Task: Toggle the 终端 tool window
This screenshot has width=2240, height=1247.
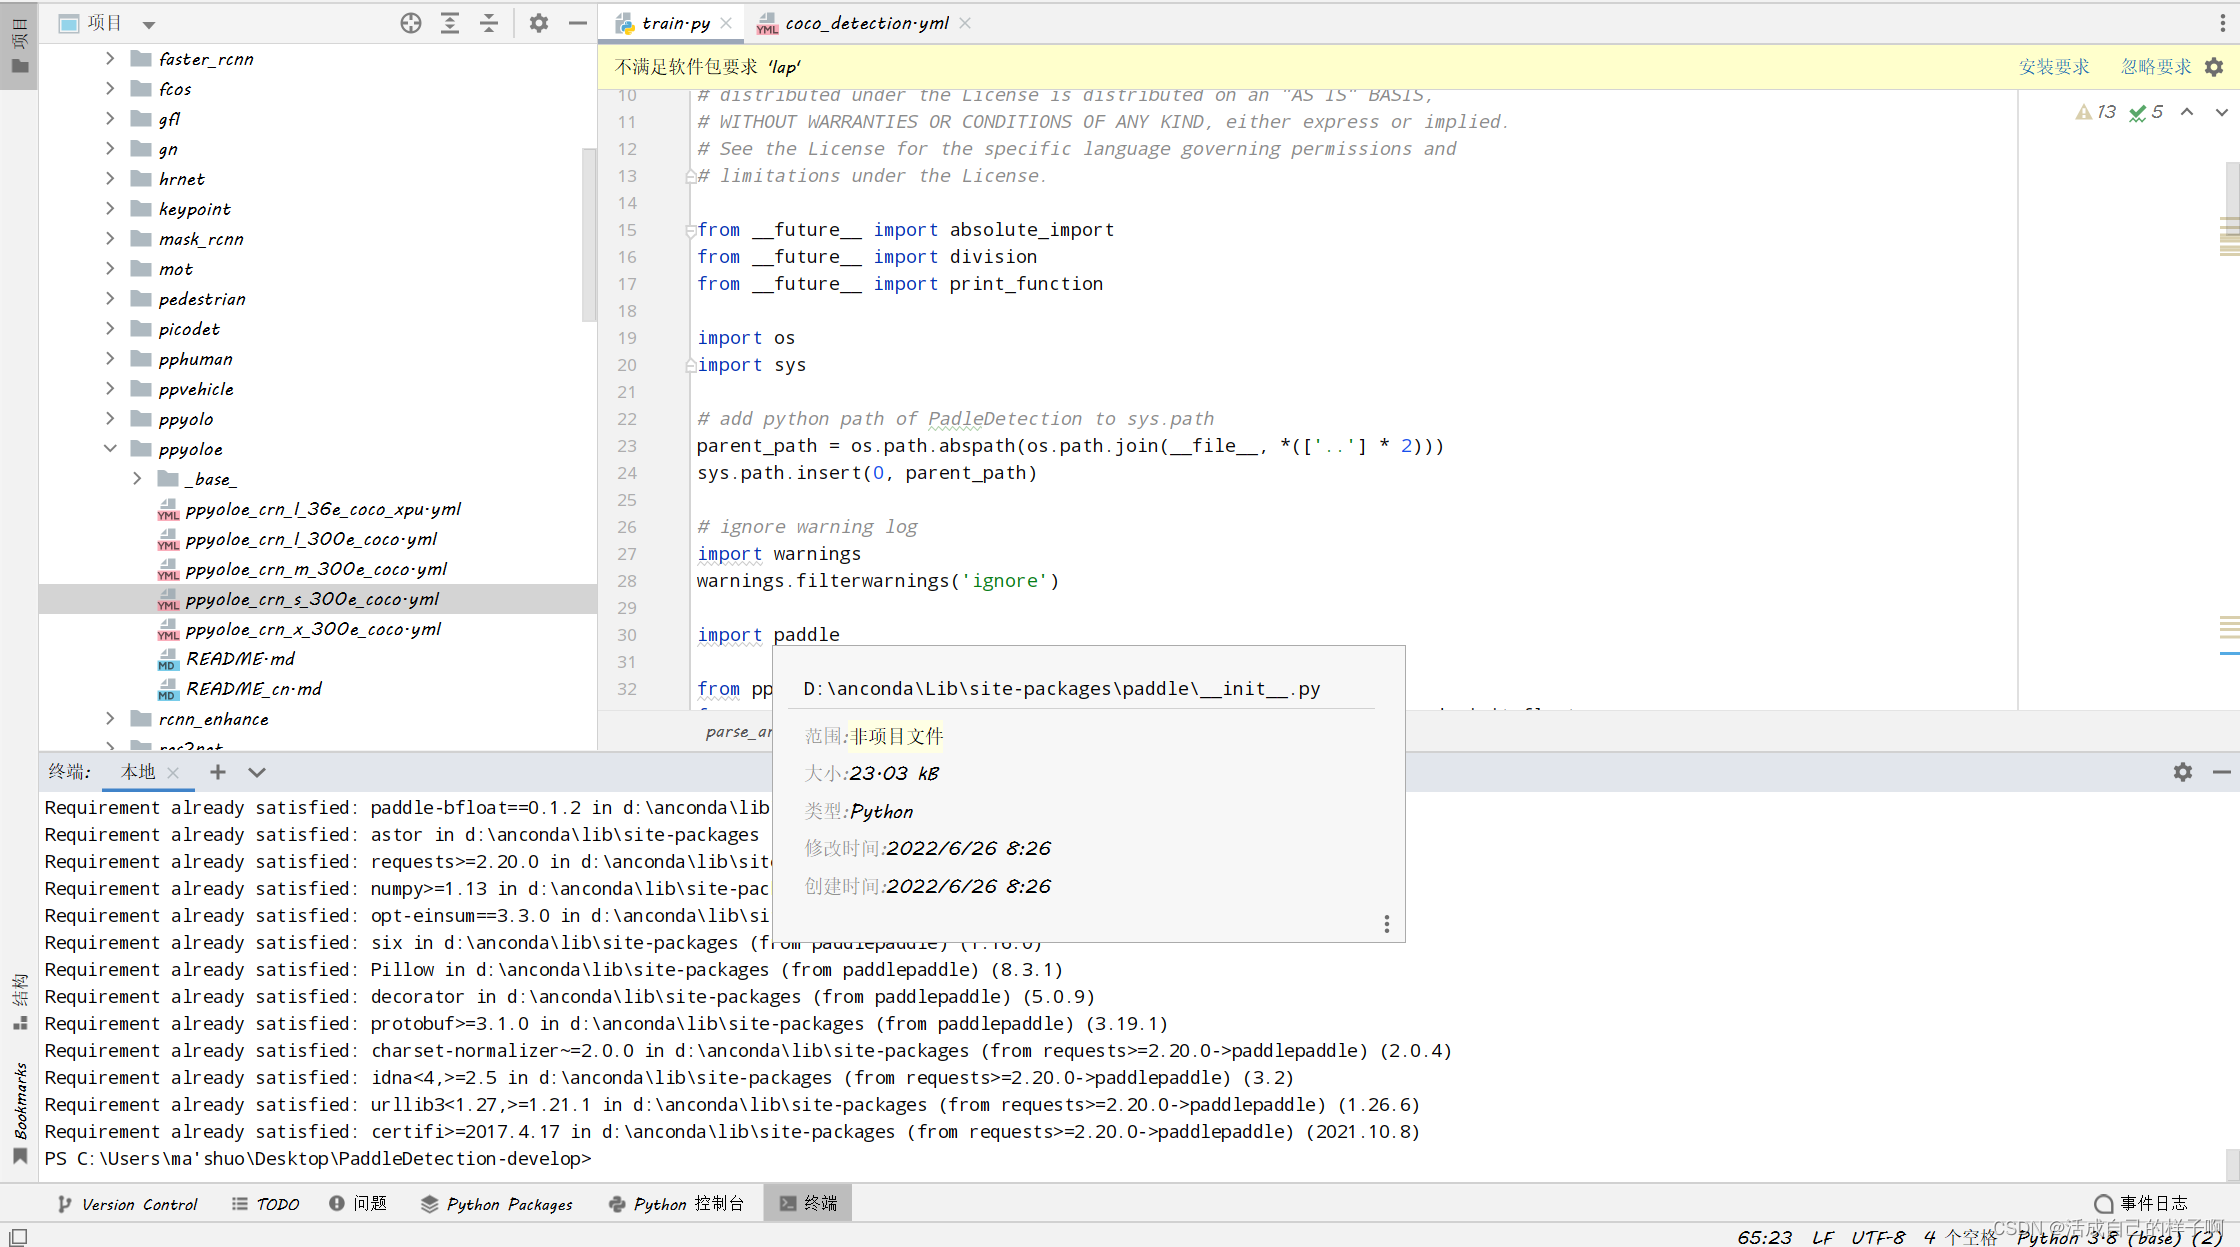Action: [807, 1203]
